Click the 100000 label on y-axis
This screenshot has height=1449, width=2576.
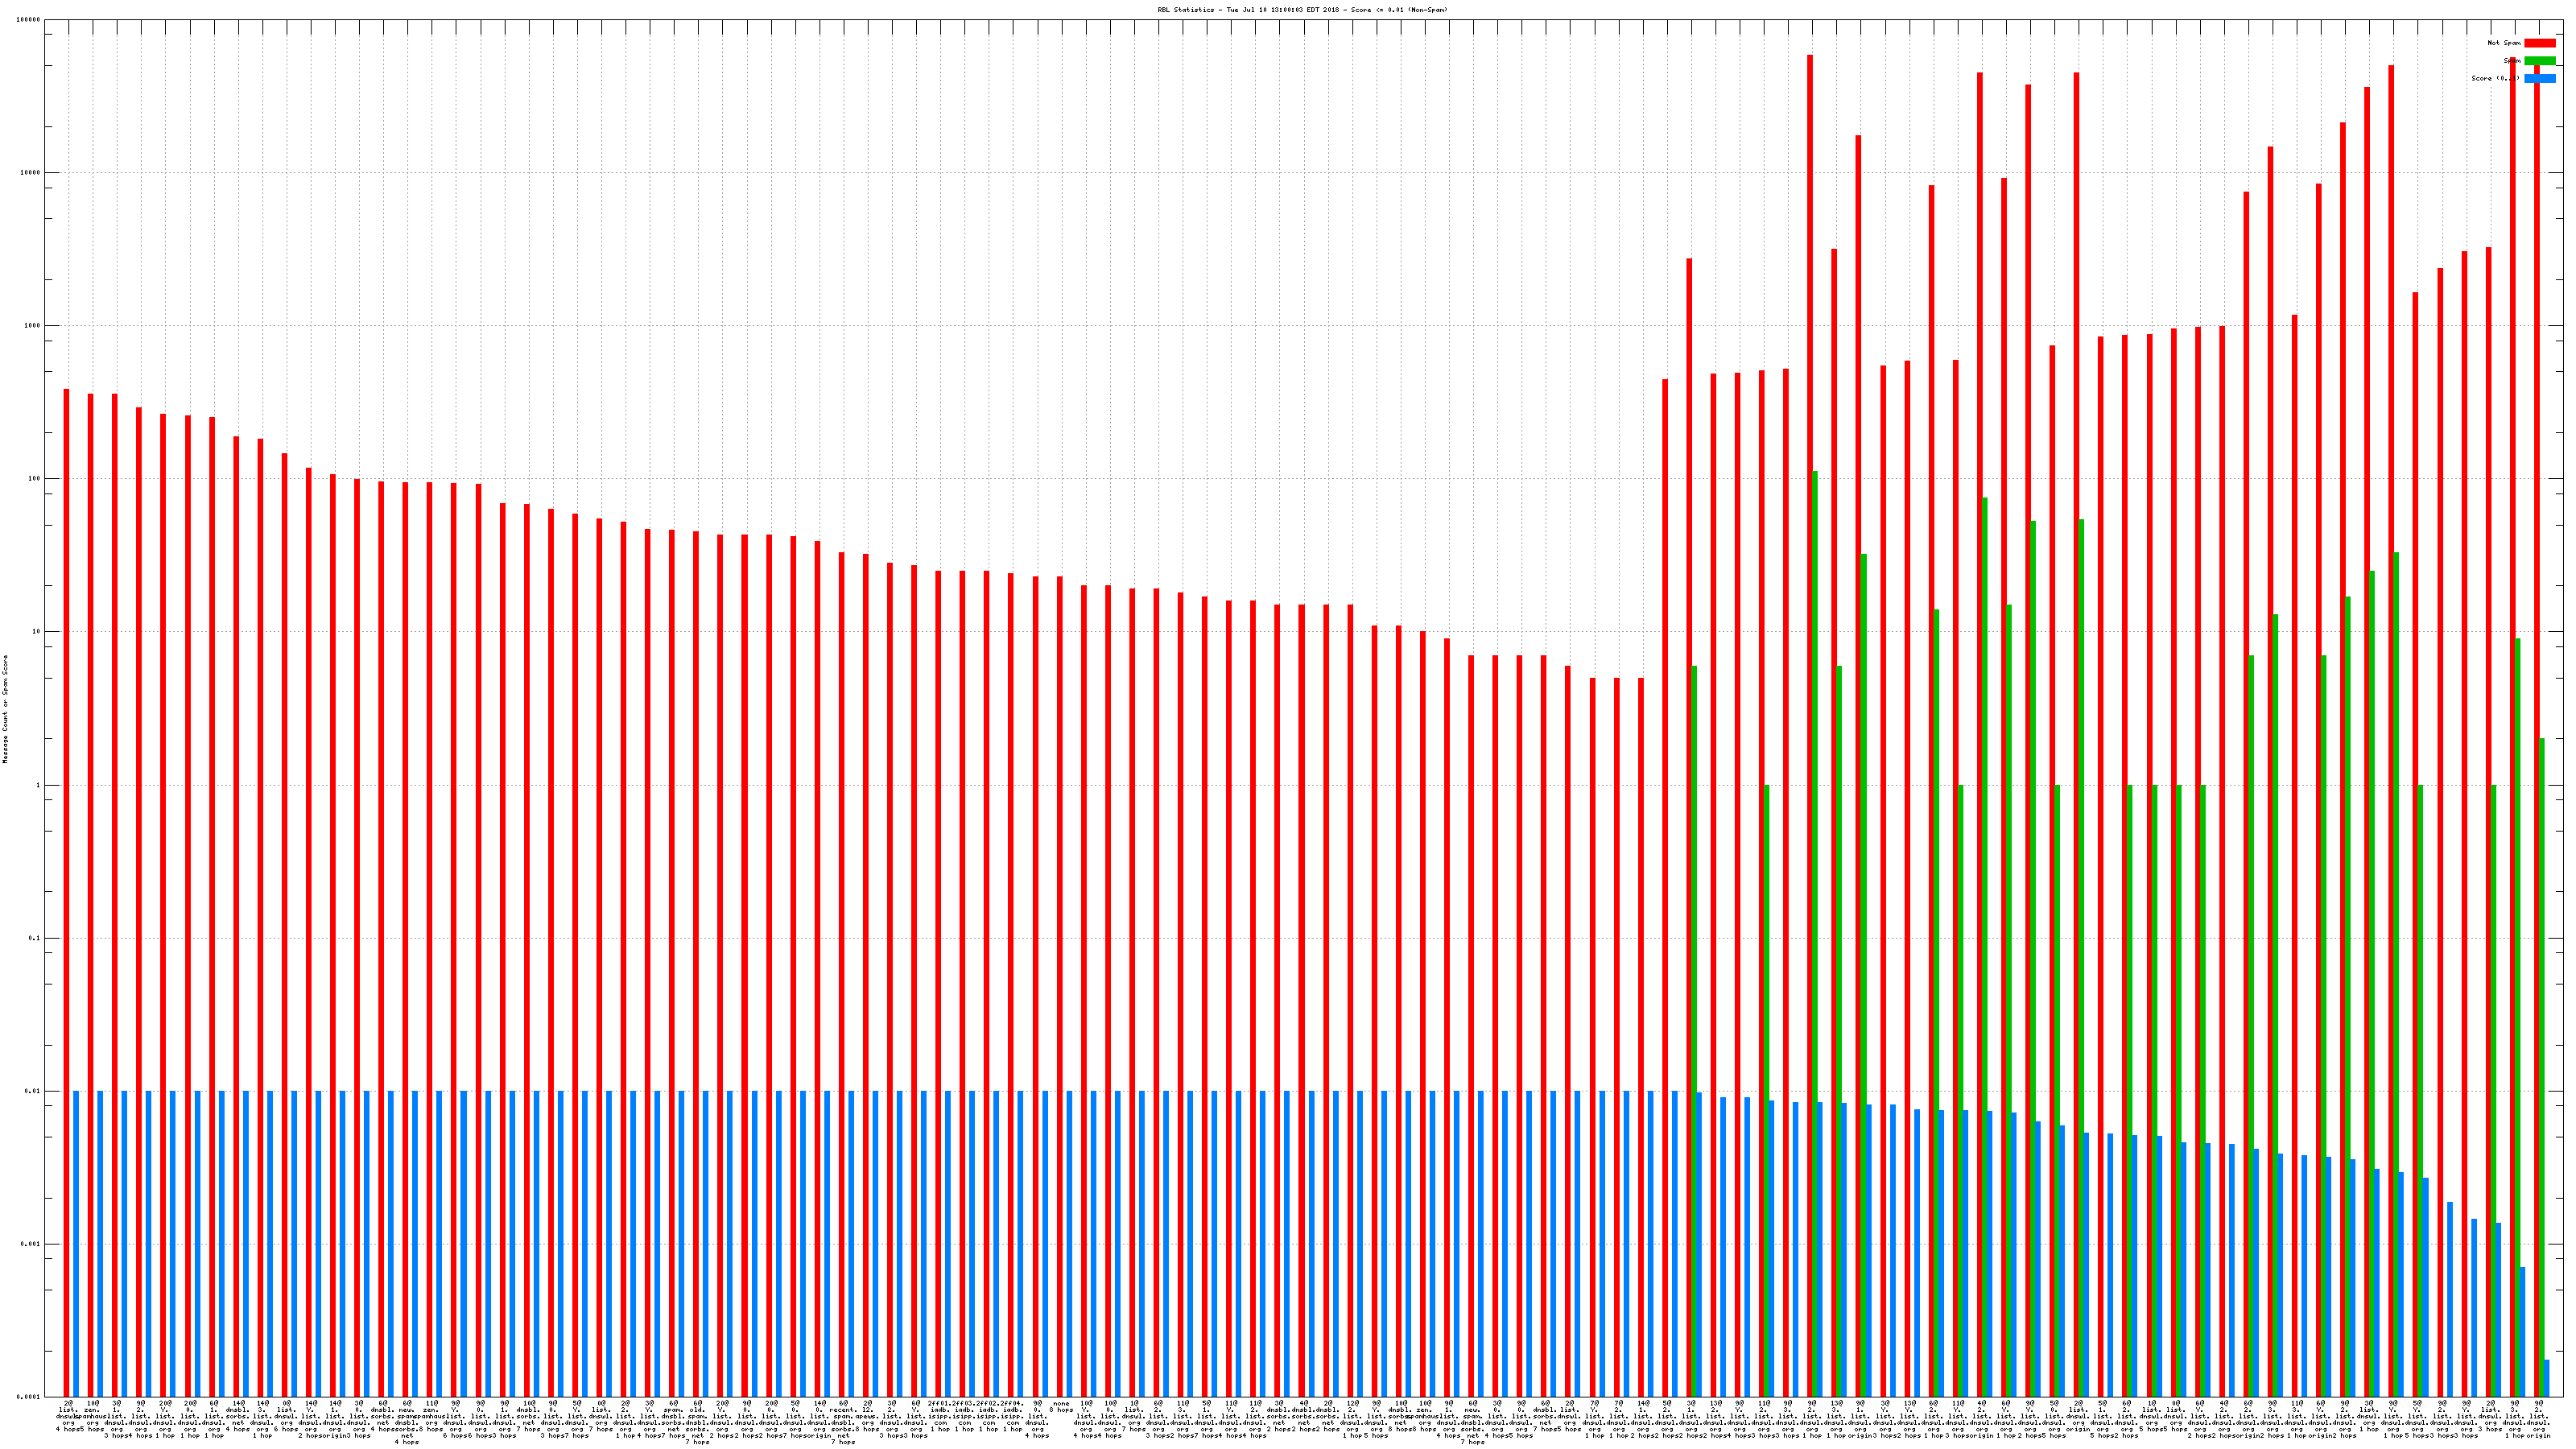(x=29, y=20)
